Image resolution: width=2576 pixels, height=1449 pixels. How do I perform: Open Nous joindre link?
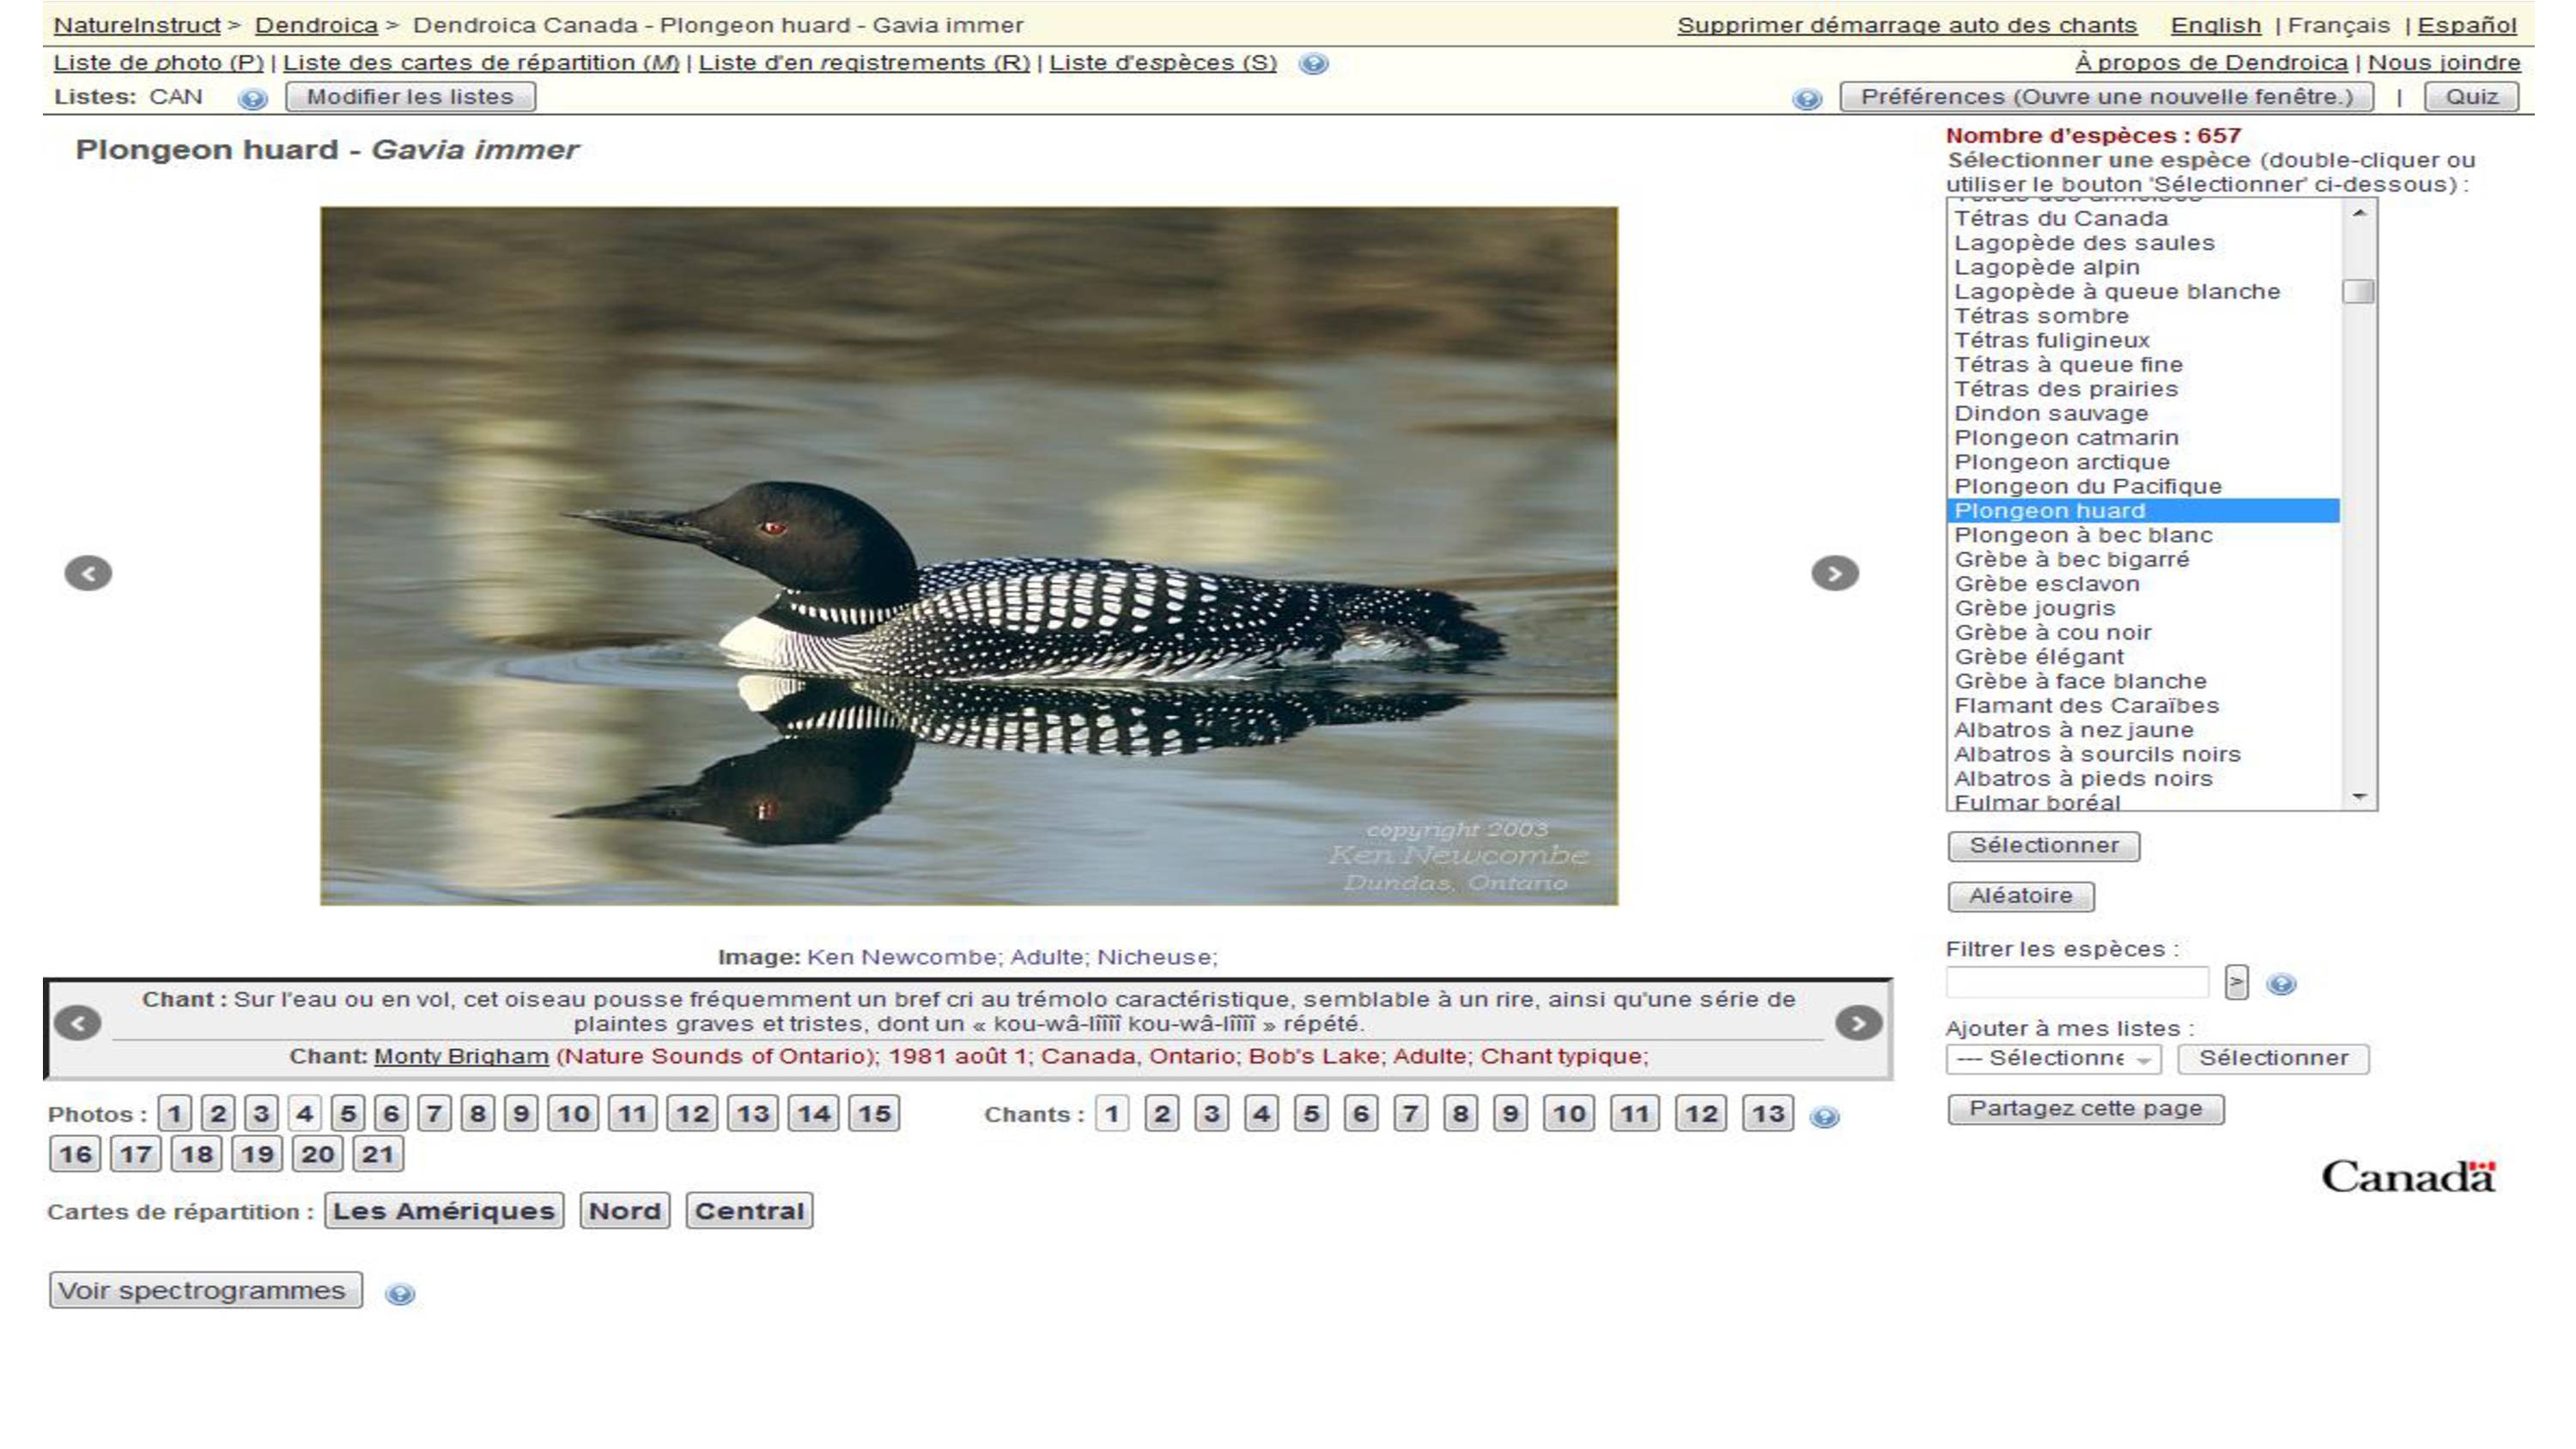pos(2444,63)
